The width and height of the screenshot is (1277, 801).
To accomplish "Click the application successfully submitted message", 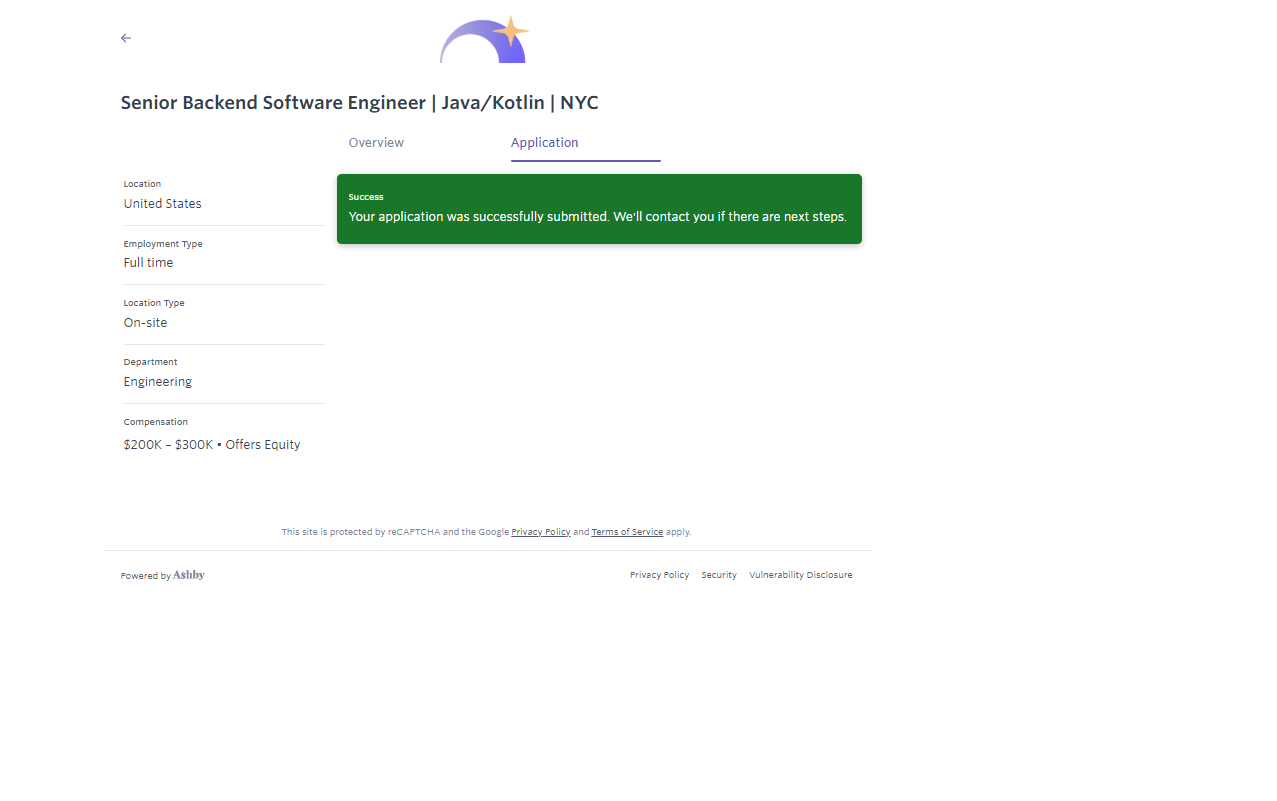I will click(x=597, y=217).
